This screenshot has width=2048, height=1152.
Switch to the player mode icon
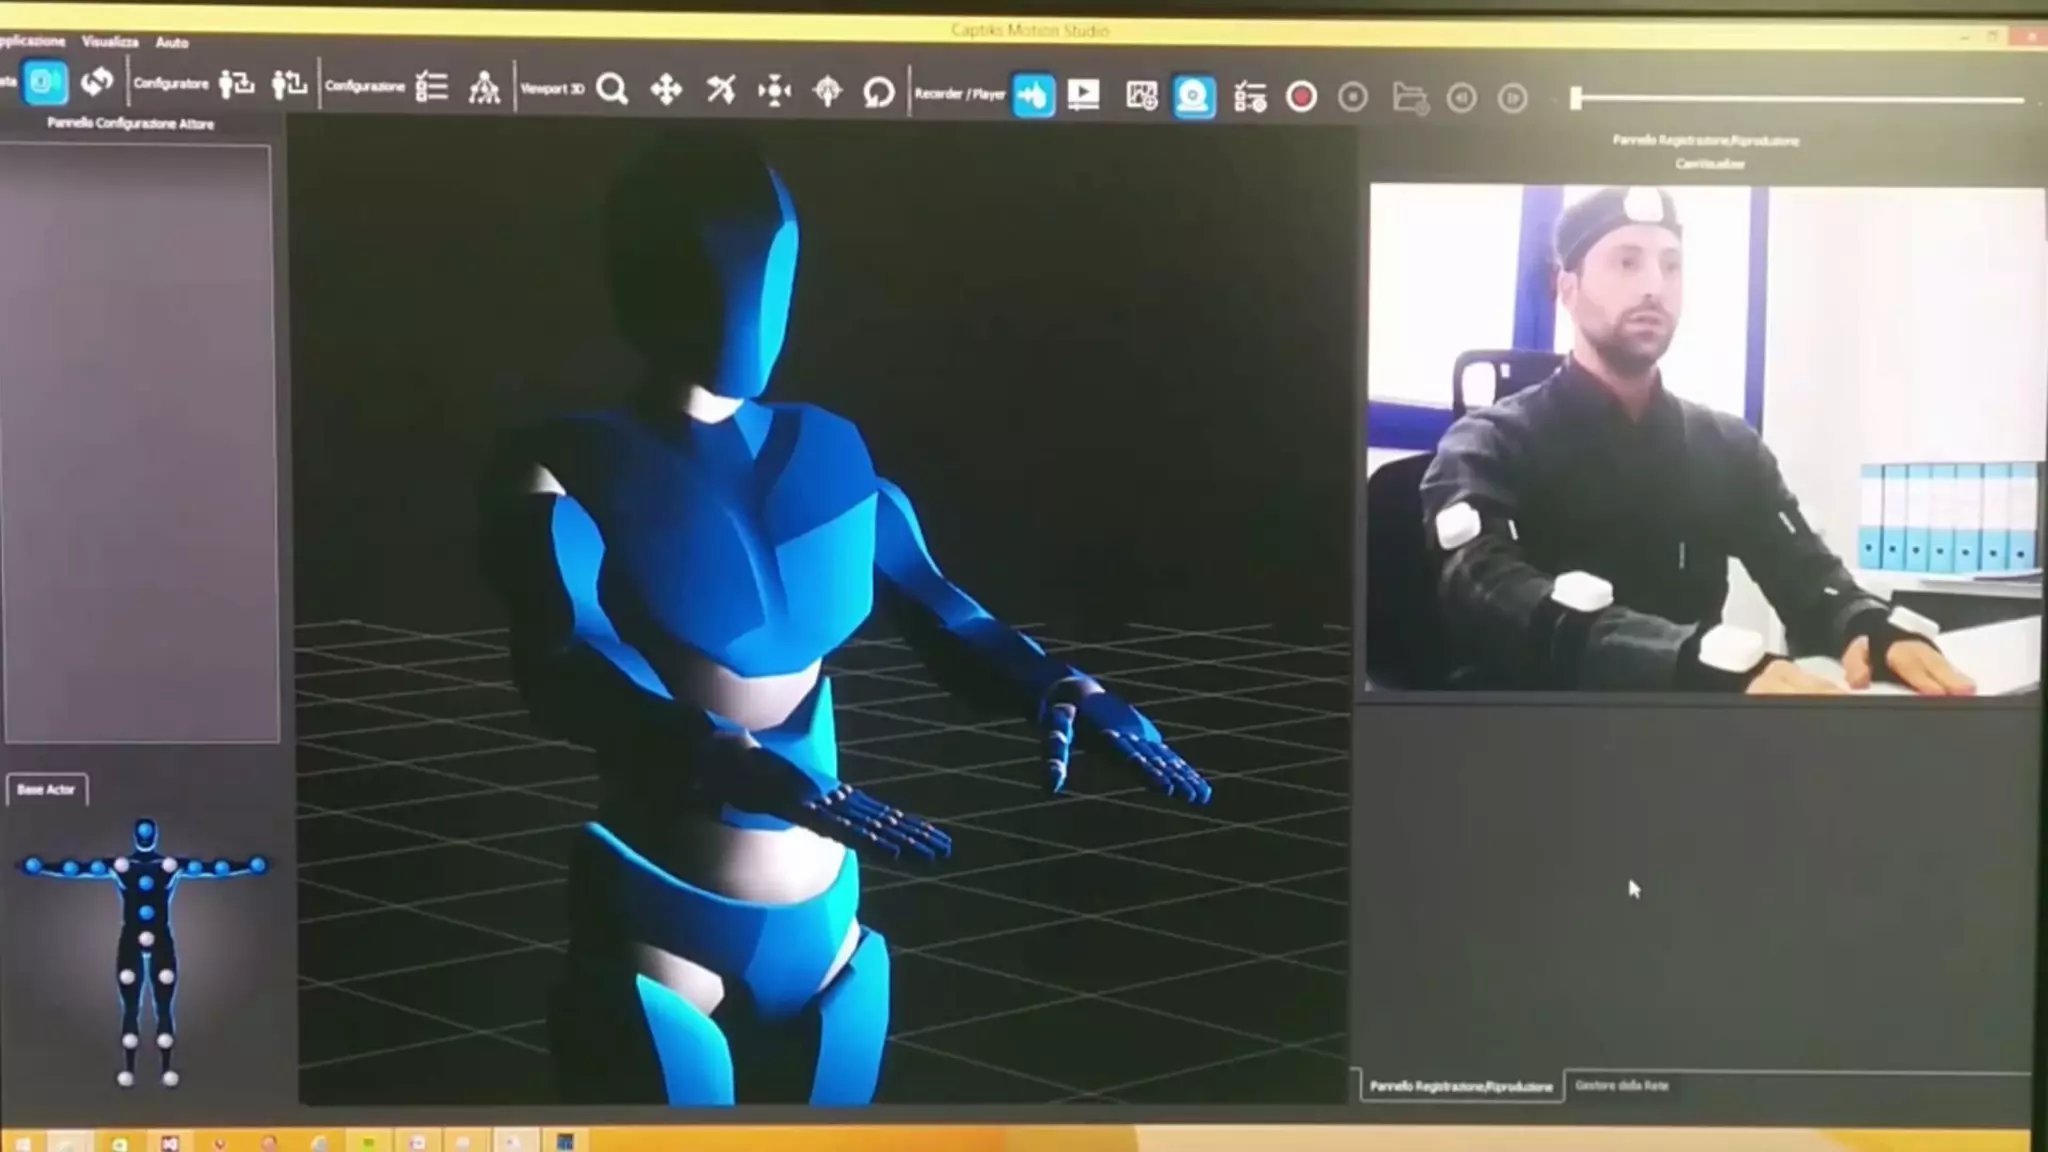pos(1083,95)
